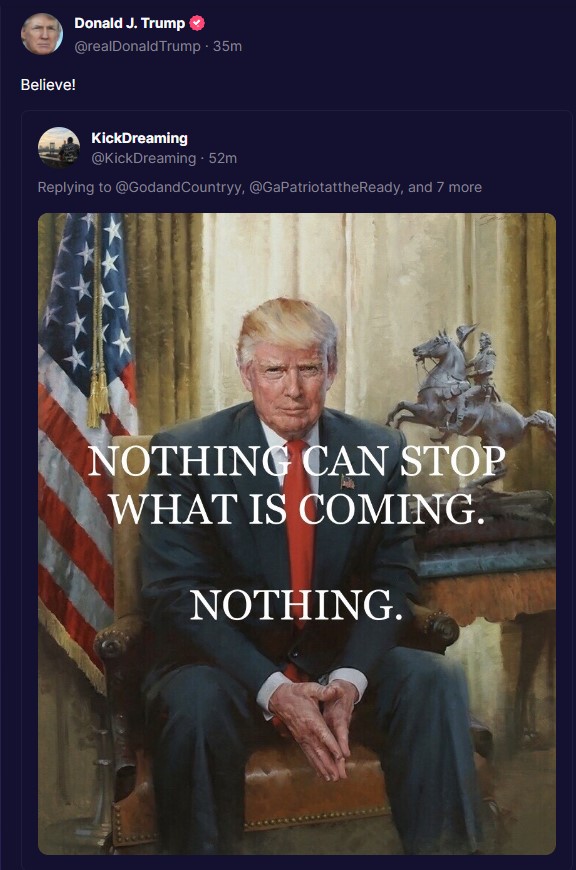The height and width of the screenshot is (870, 576).
Task: Click the Donald J. Trump display name
Action: 130,23
